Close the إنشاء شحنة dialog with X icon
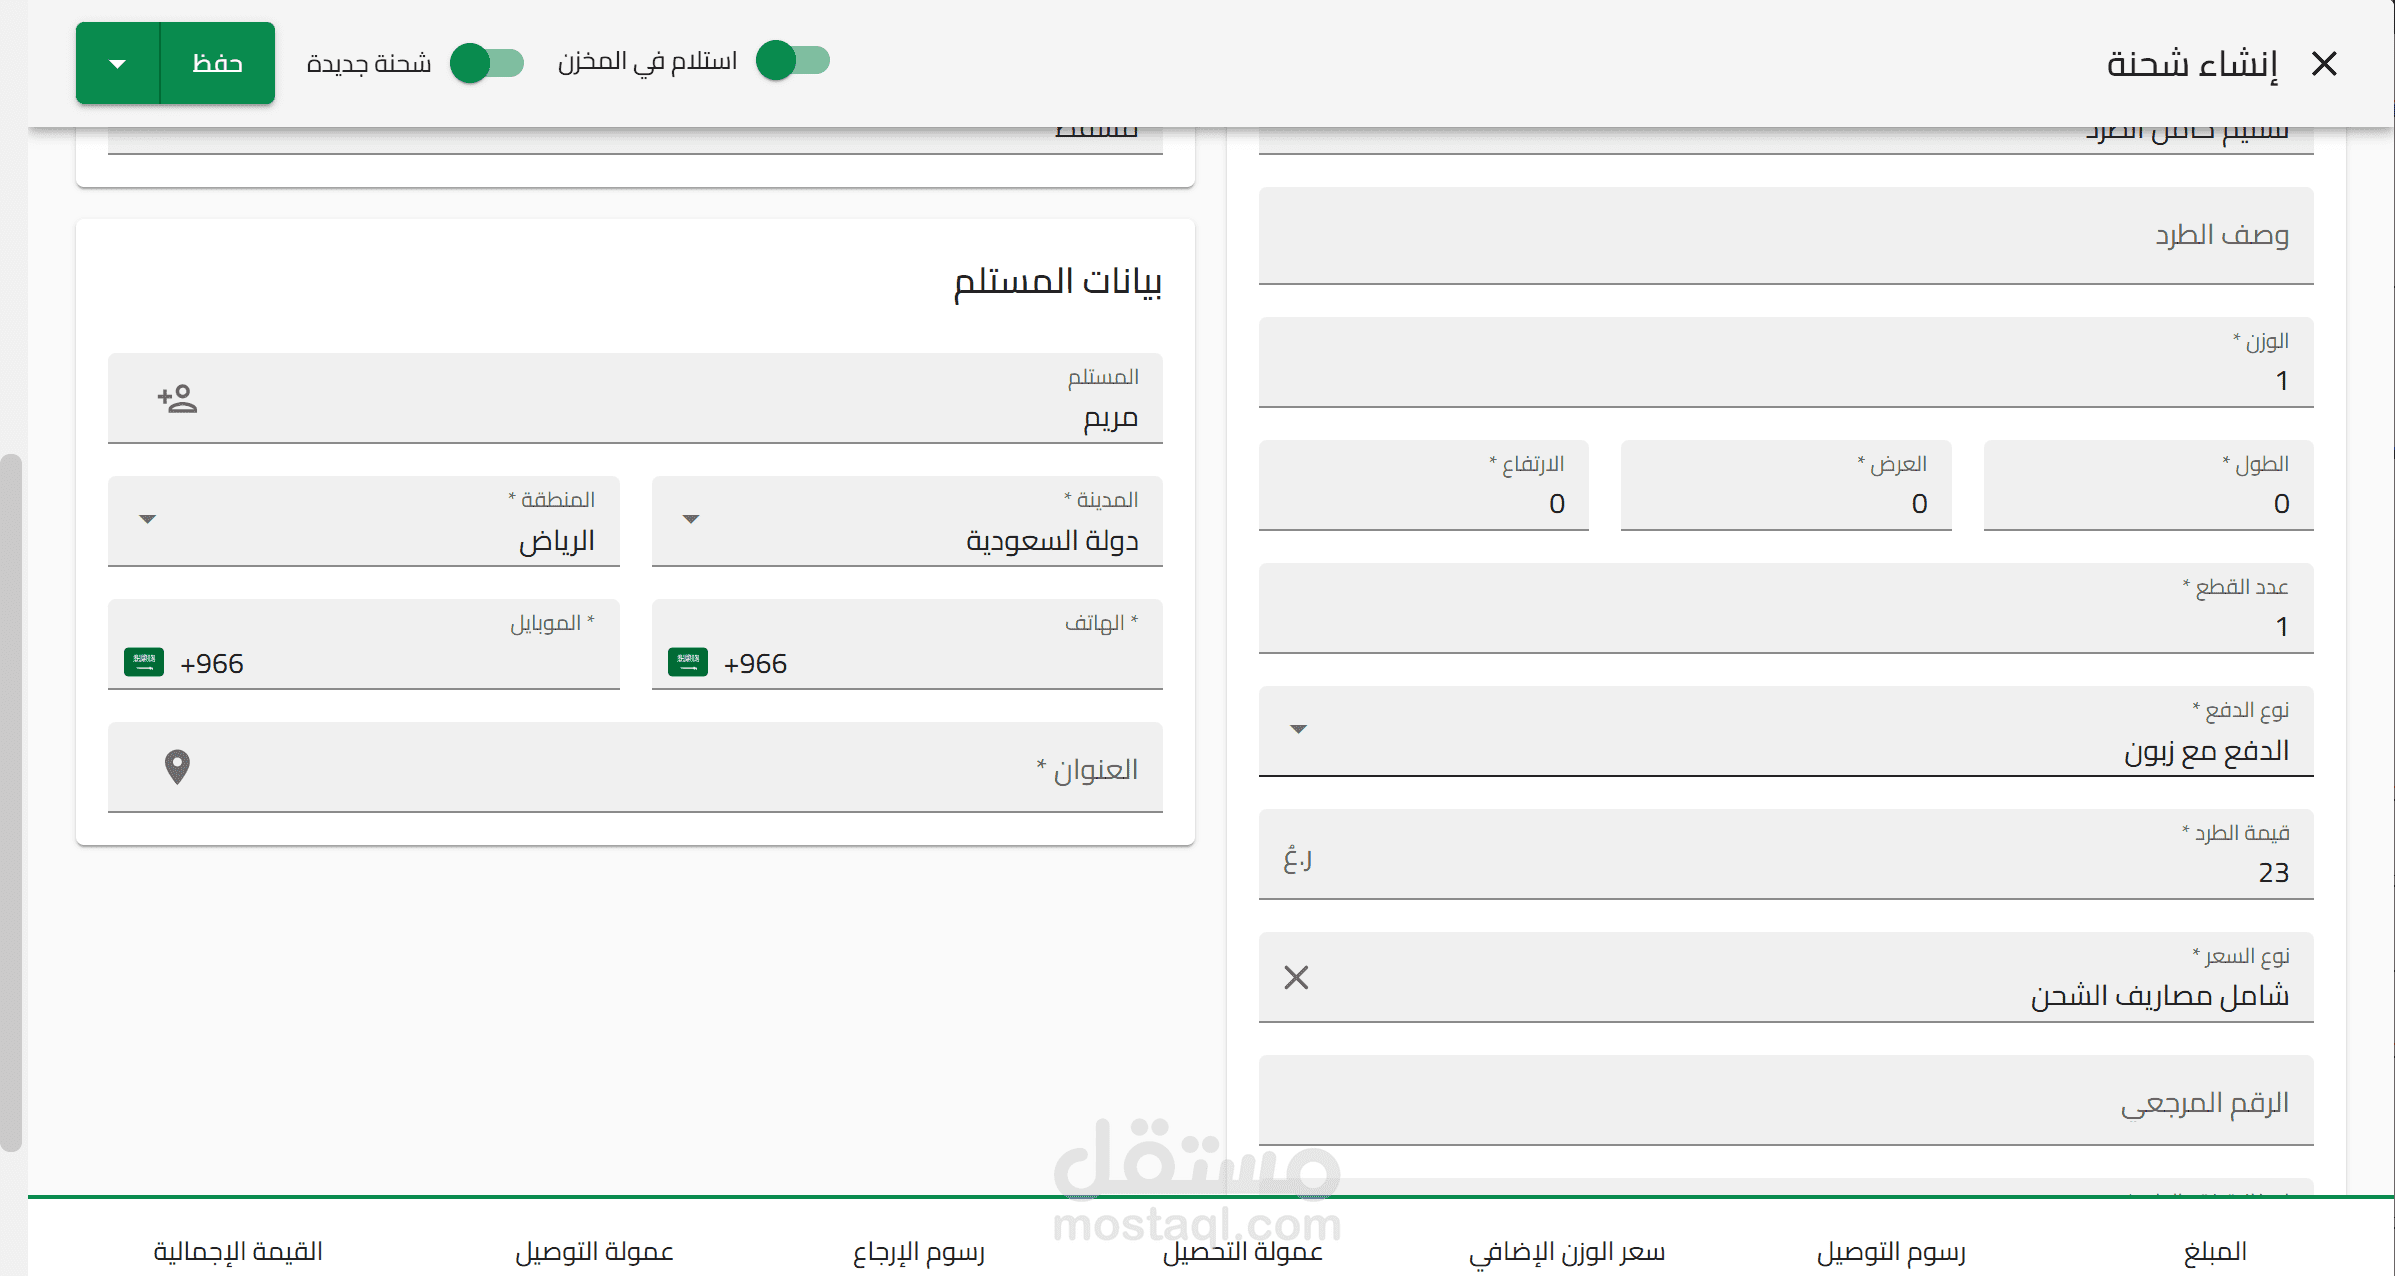This screenshot has height=1276, width=2395. [2324, 64]
